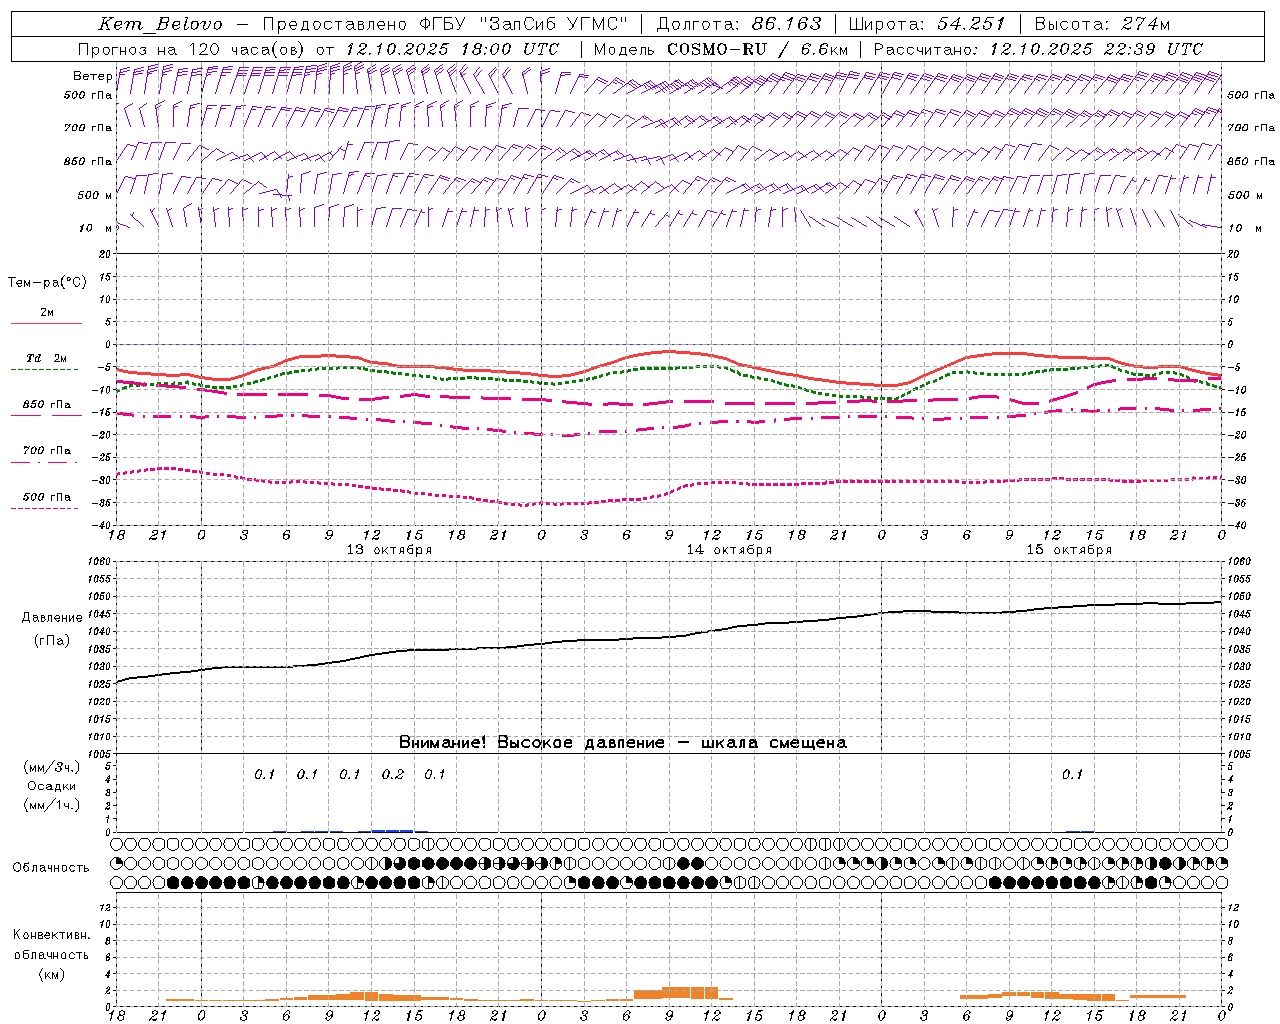Click the Долгота: 86.163 value
This screenshot has height=1024, width=1280.
click(x=738, y=24)
